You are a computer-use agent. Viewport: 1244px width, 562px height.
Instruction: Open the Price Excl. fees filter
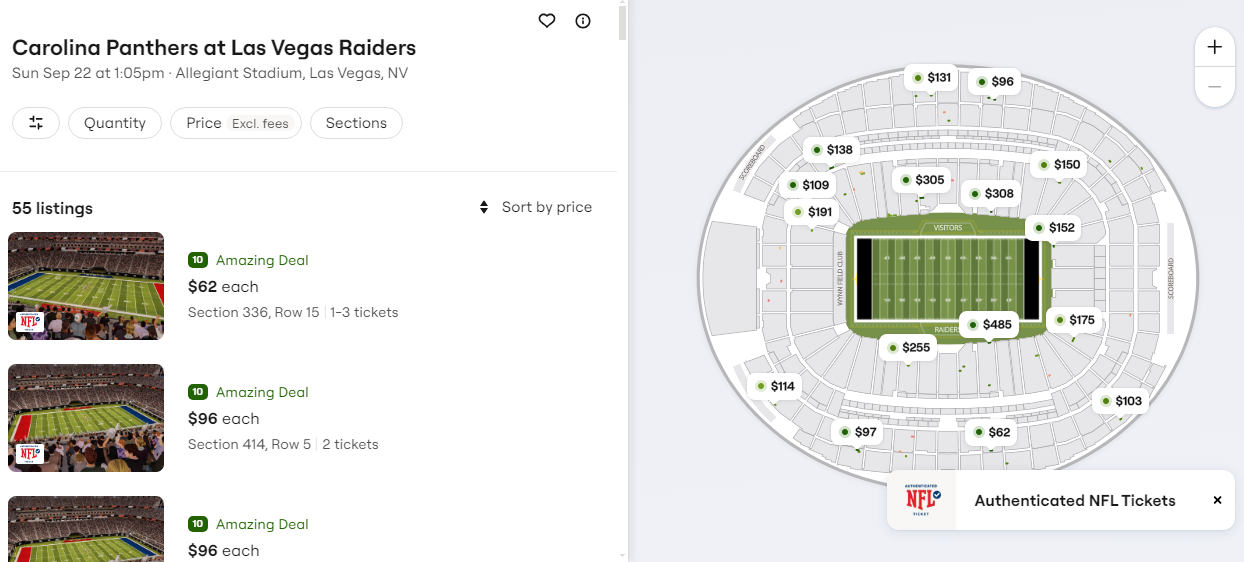coord(237,123)
